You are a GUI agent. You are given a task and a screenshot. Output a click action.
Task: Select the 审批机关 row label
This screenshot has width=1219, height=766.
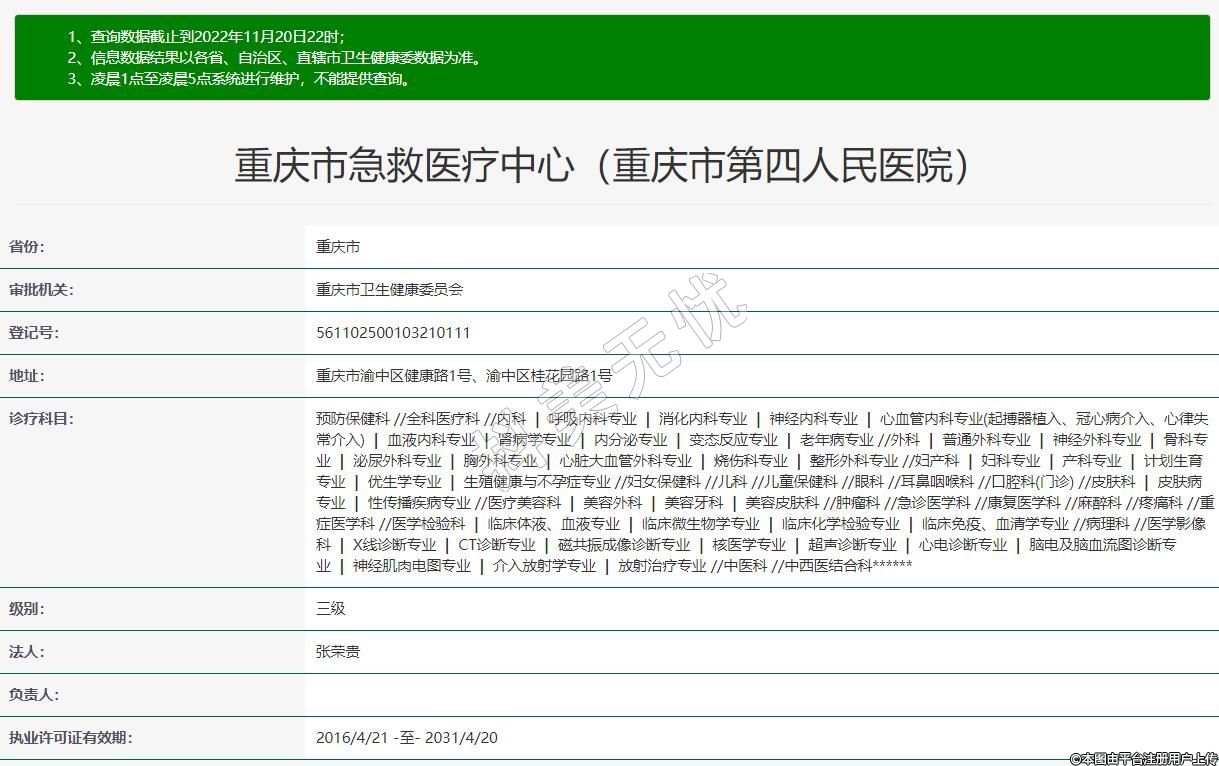41,290
